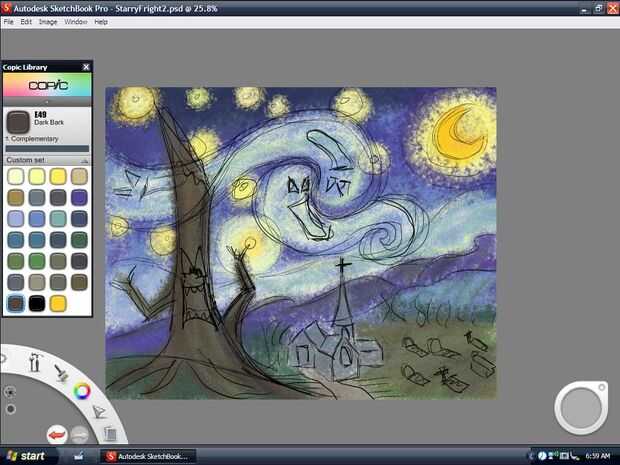Click the 'Custom set' header label
The width and height of the screenshot is (620, 465).
25,160
